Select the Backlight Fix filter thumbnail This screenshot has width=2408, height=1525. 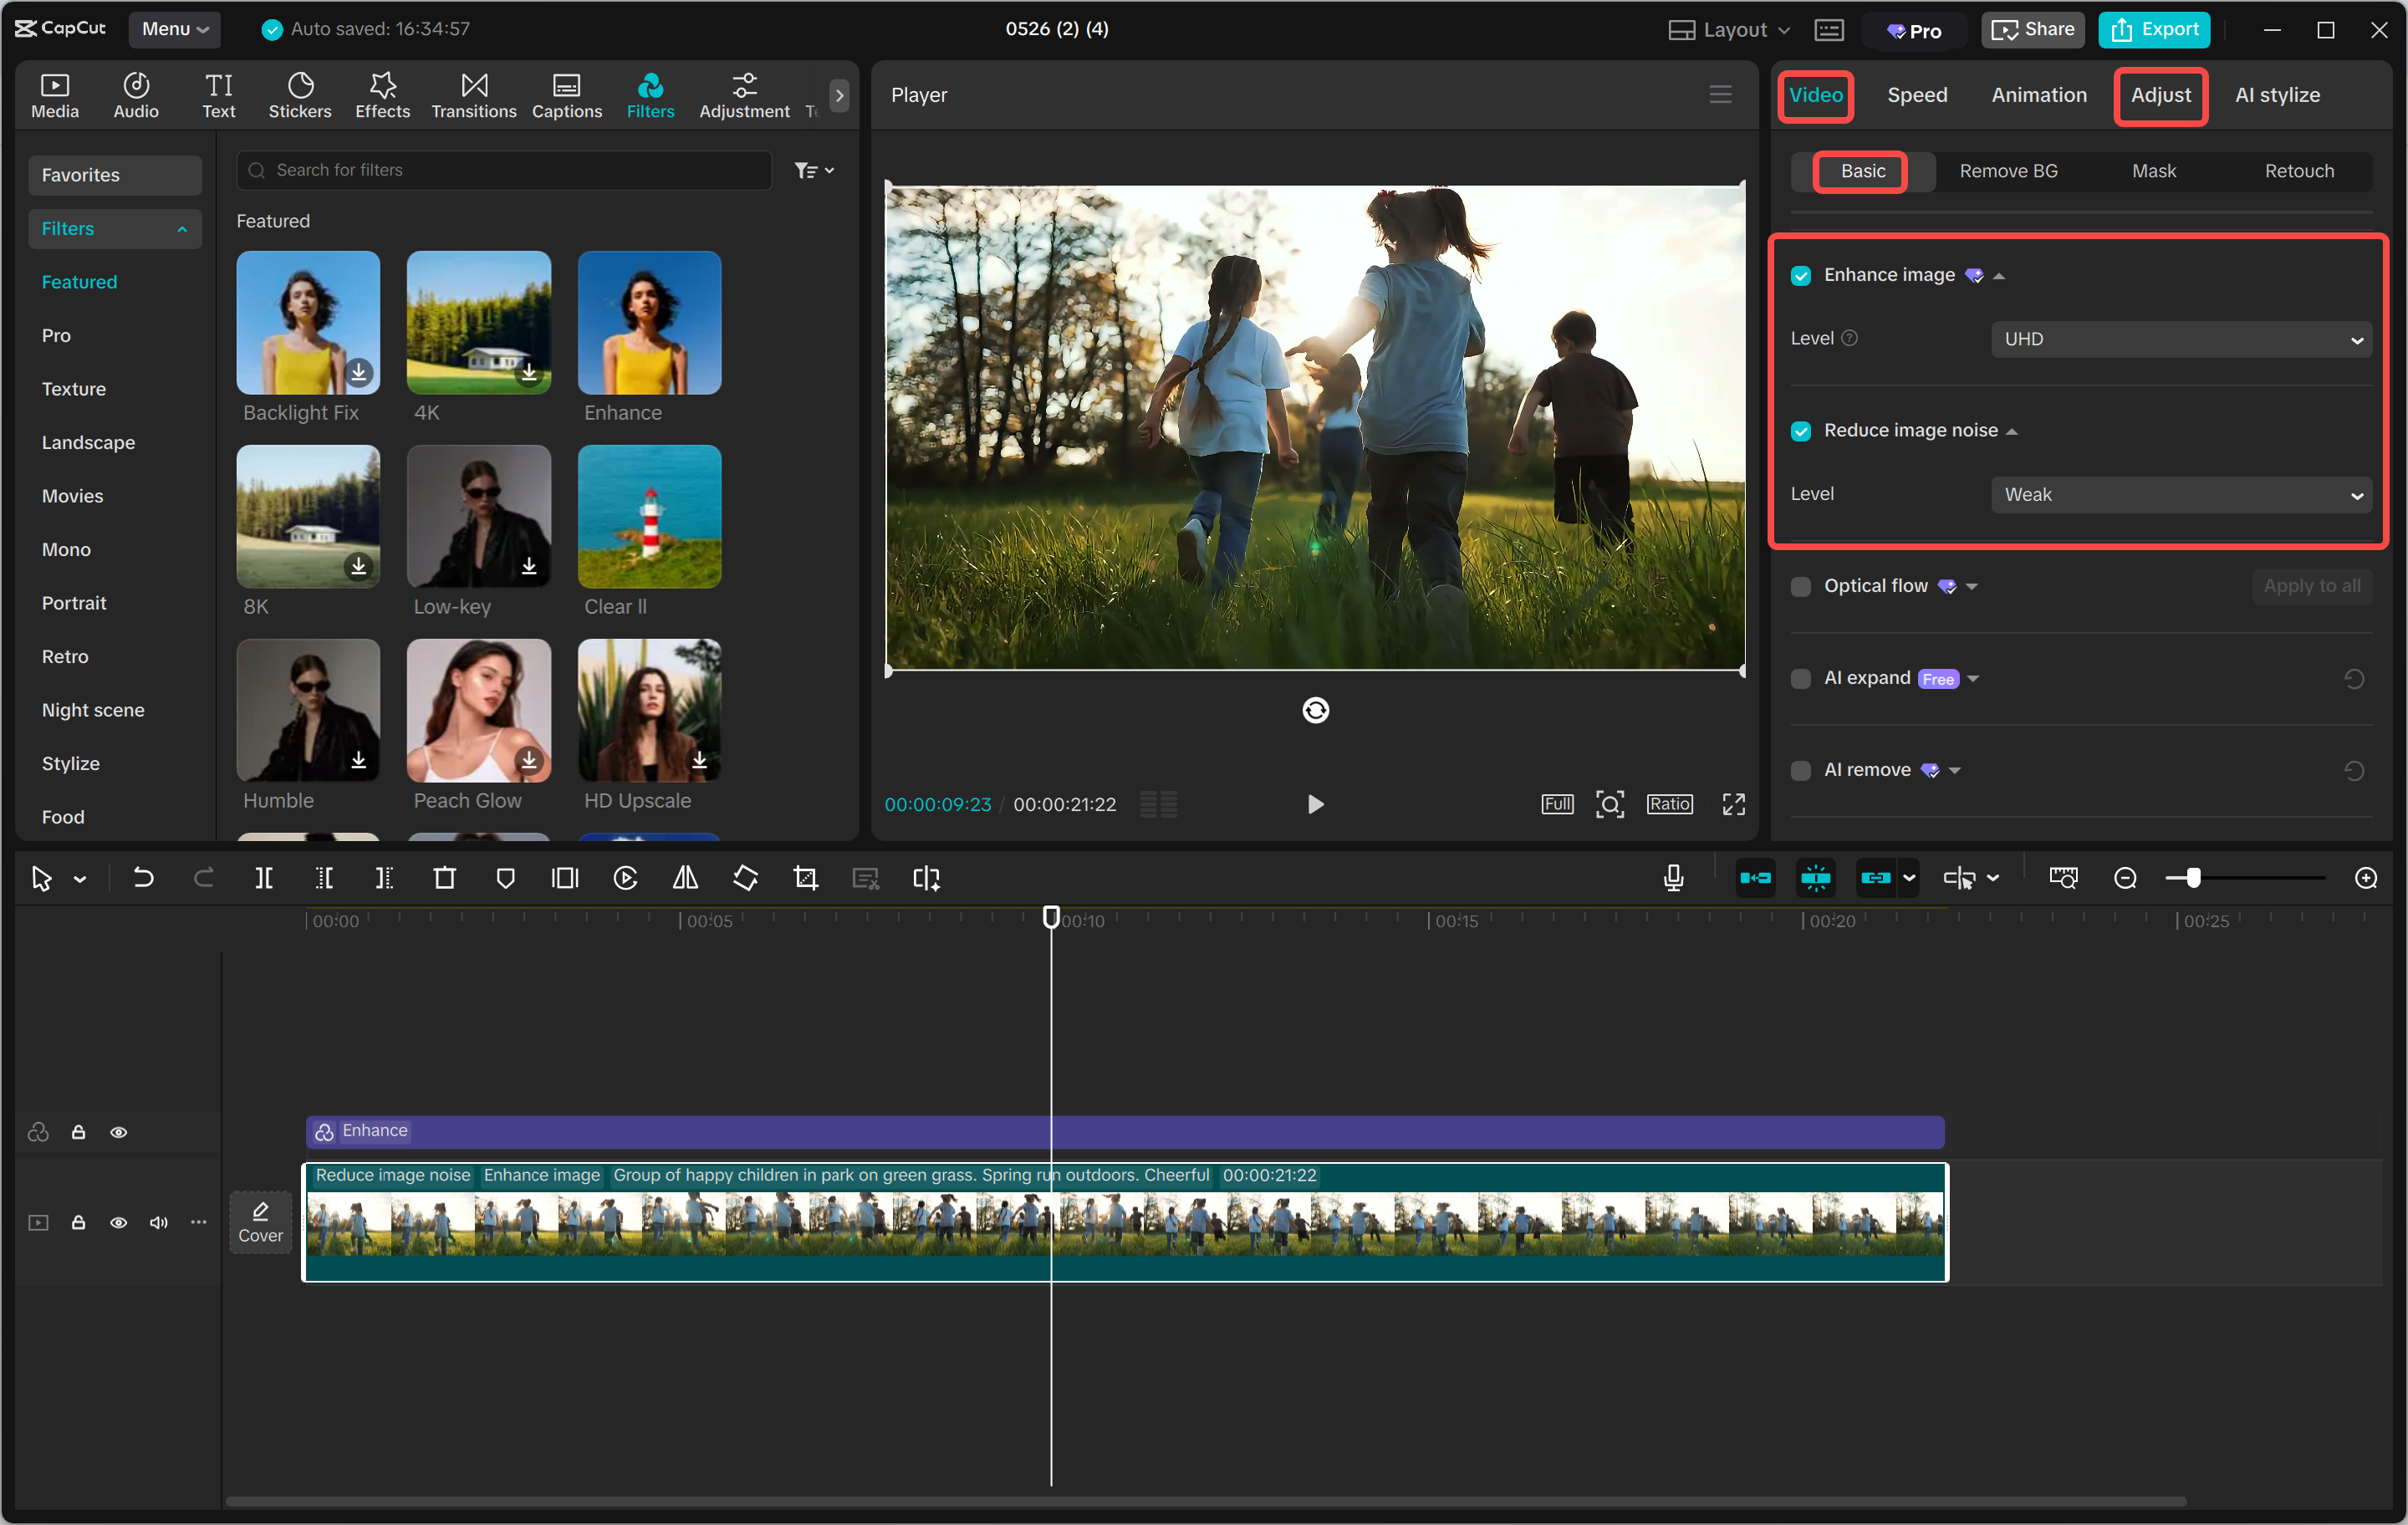pos(307,322)
